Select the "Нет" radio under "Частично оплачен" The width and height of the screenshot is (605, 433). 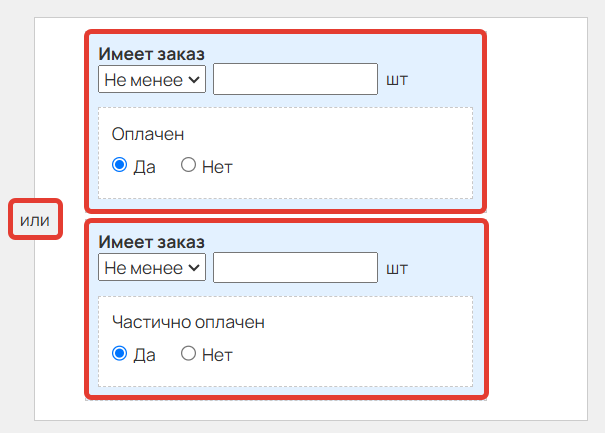(x=188, y=353)
